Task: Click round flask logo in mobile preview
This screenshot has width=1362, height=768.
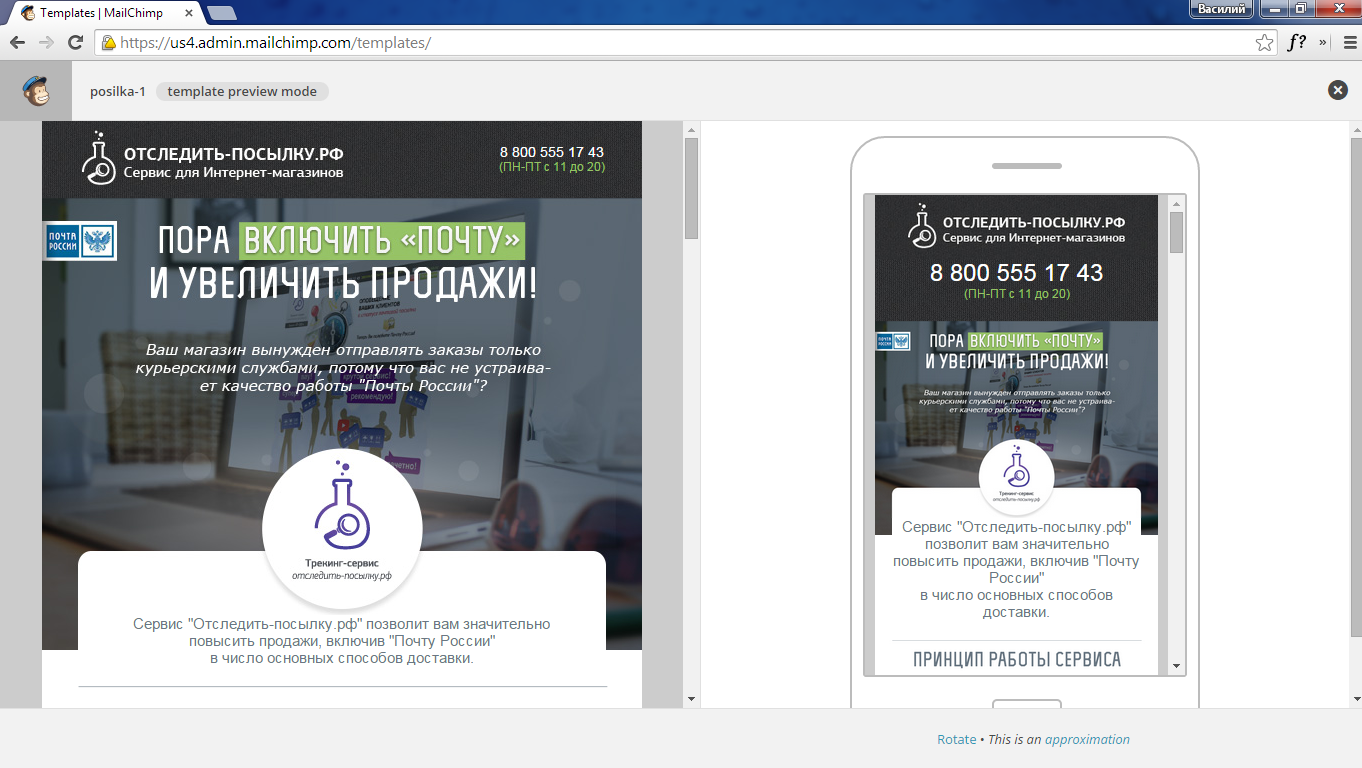Action: [x=1016, y=477]
